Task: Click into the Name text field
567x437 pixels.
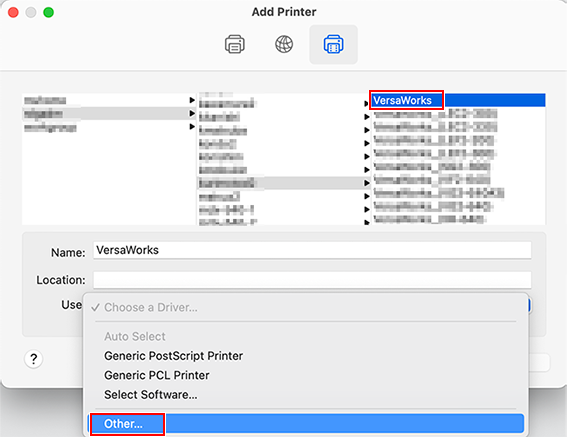Action: coord(312,250)
